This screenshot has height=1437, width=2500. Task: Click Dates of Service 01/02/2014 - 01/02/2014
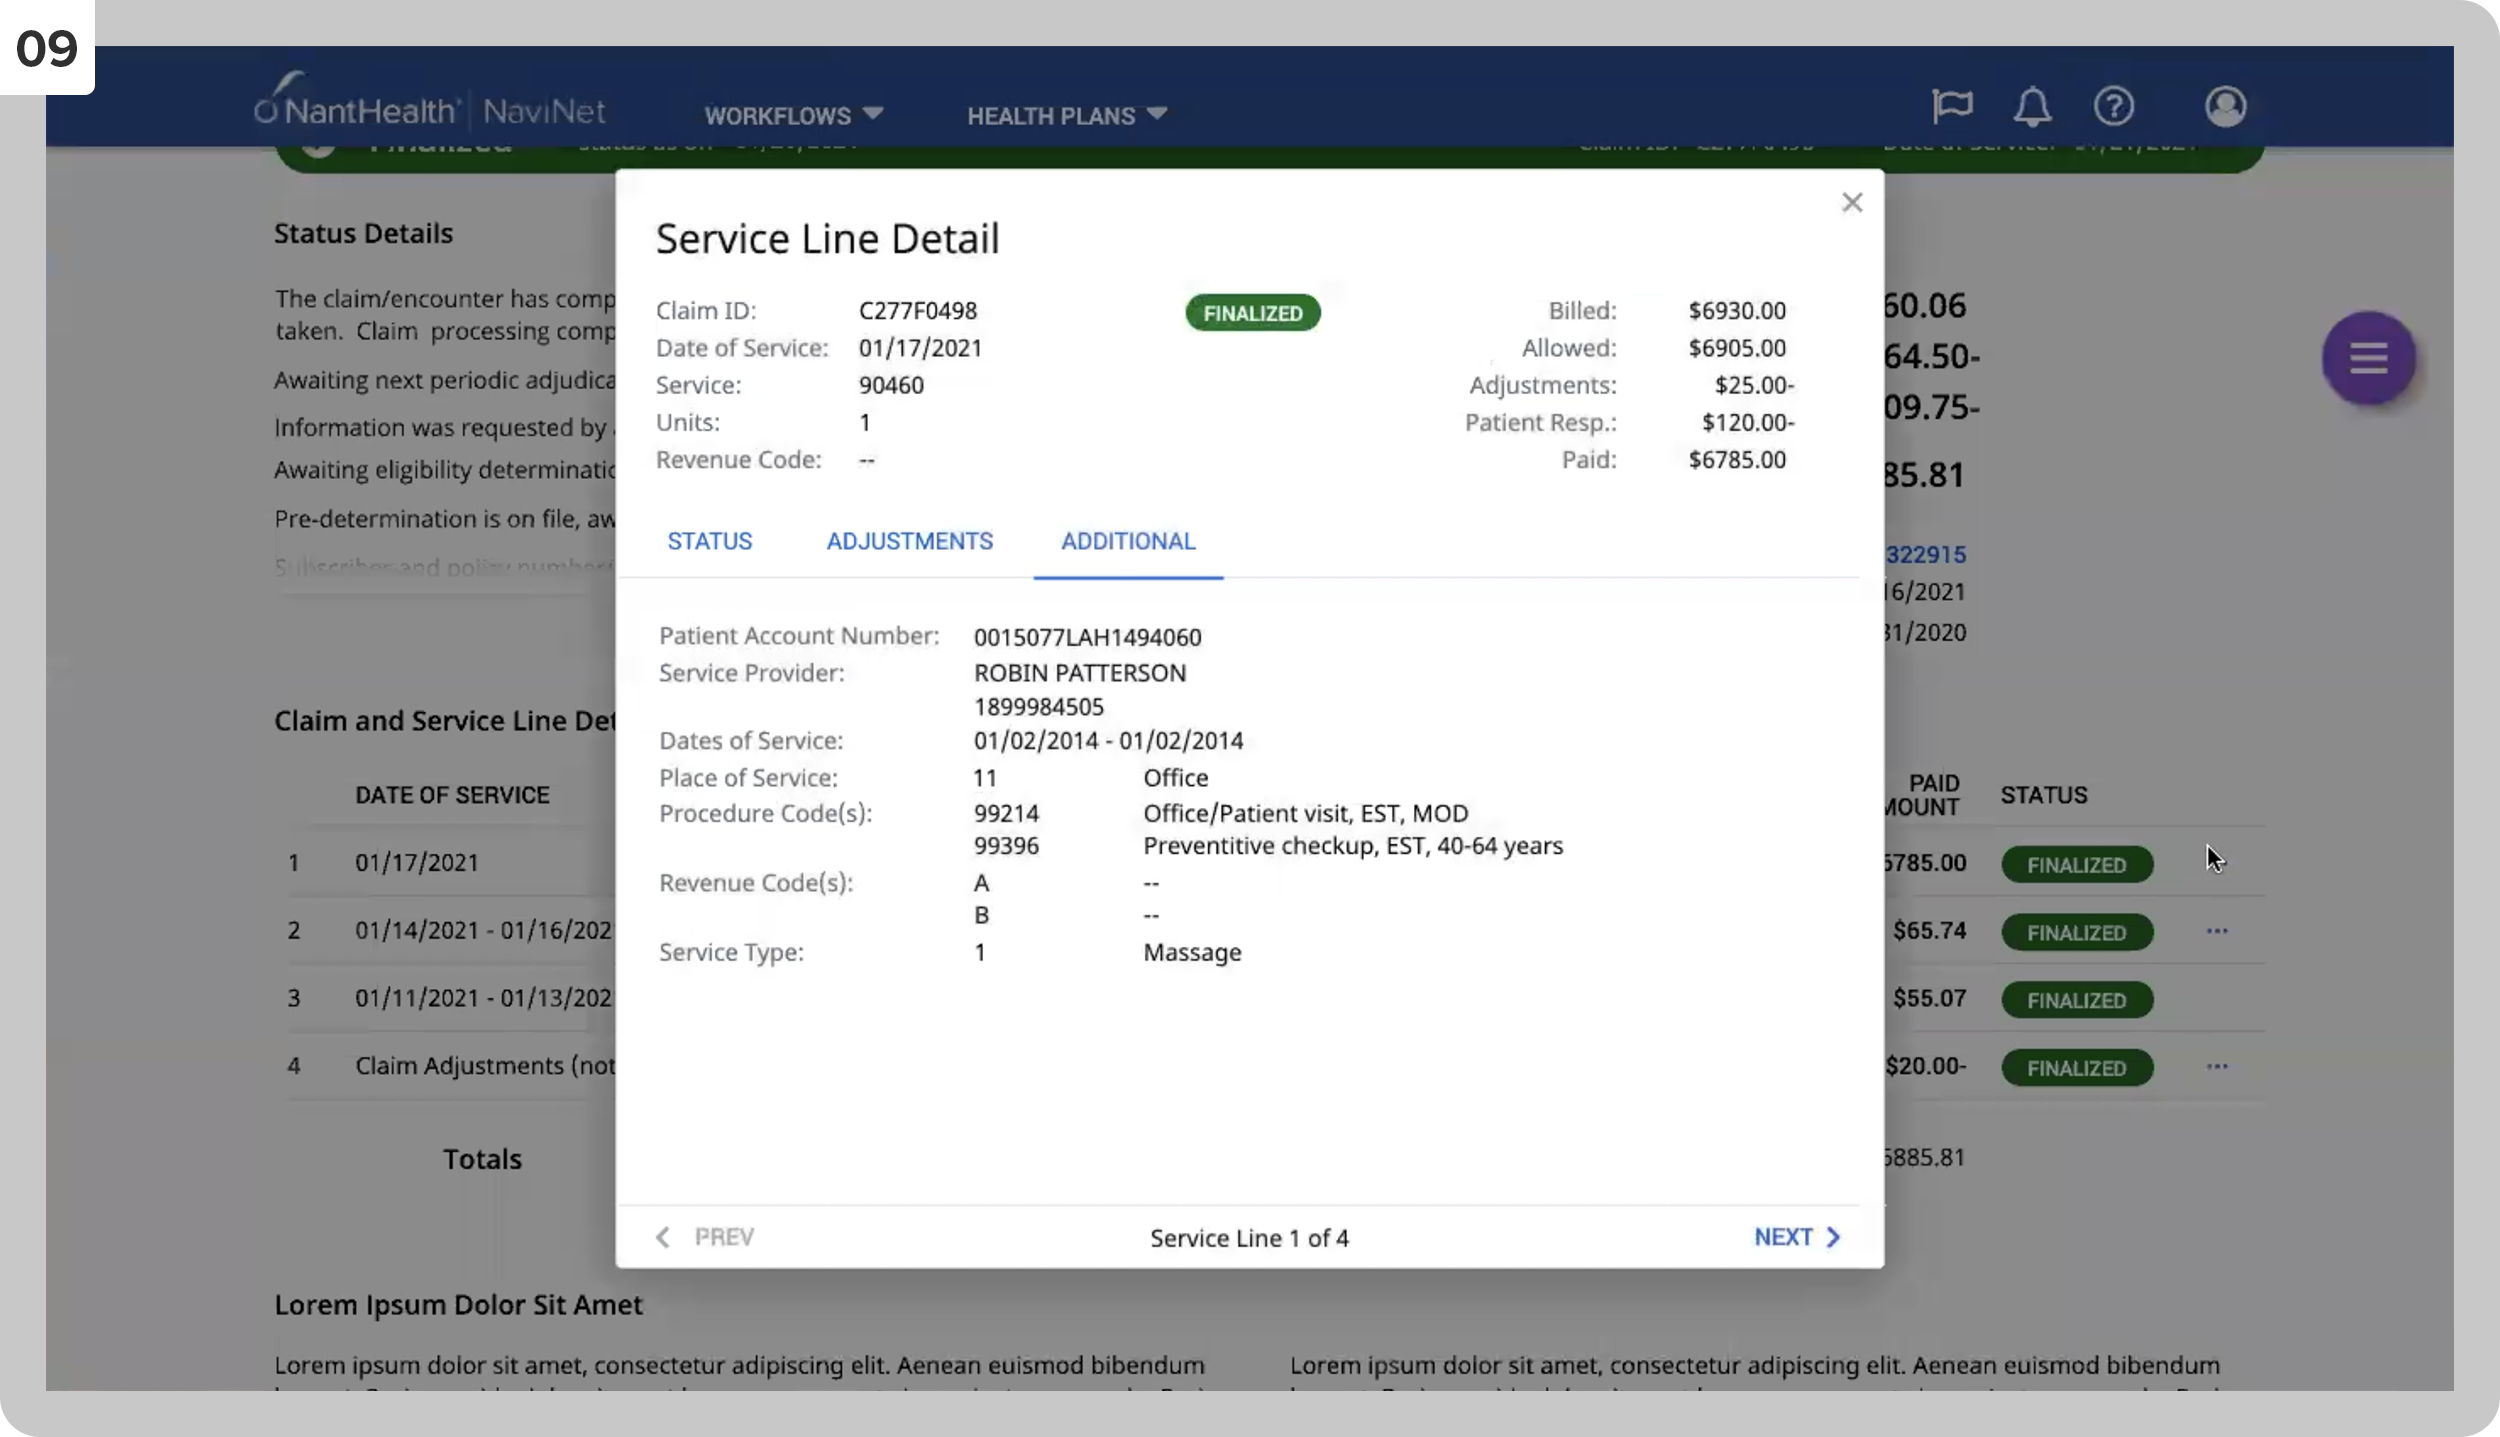pos(1108,741)
